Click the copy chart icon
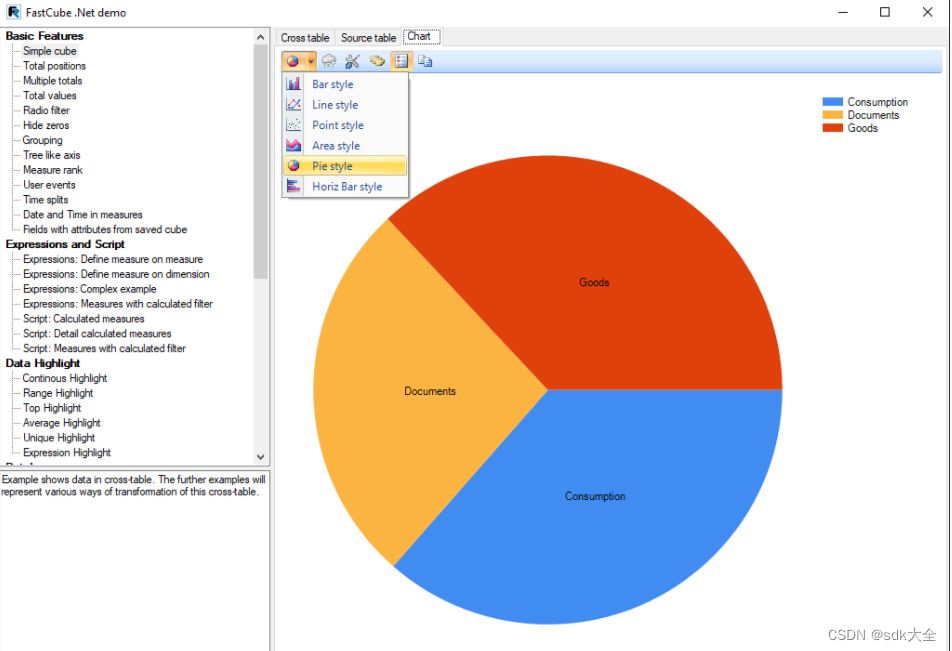 pyautogui.click(x=425, y=61)
